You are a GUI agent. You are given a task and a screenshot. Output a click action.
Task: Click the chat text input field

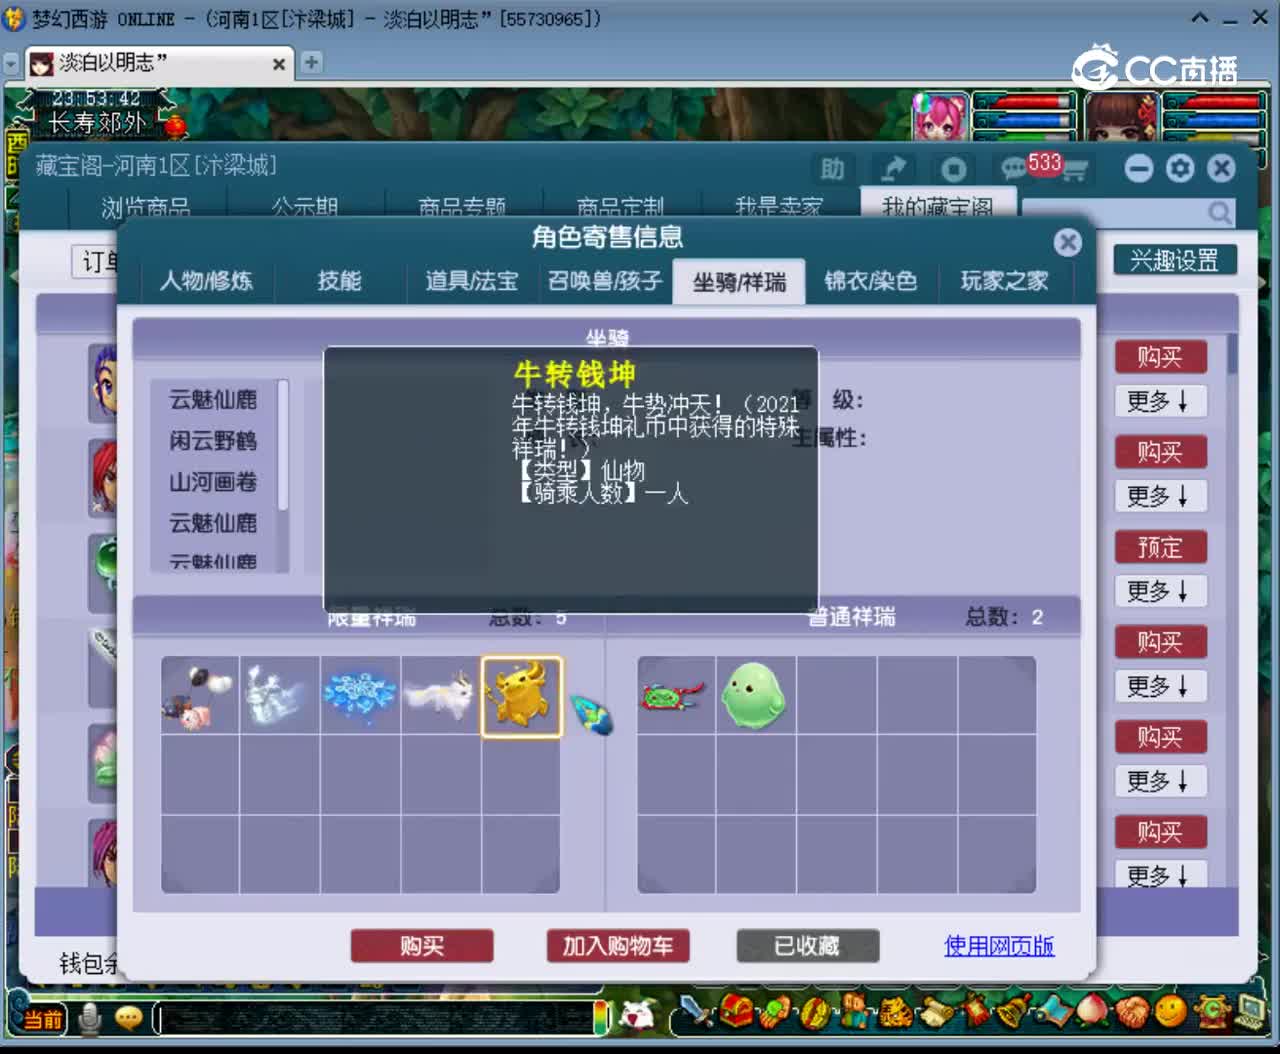tap(375, 1019)
